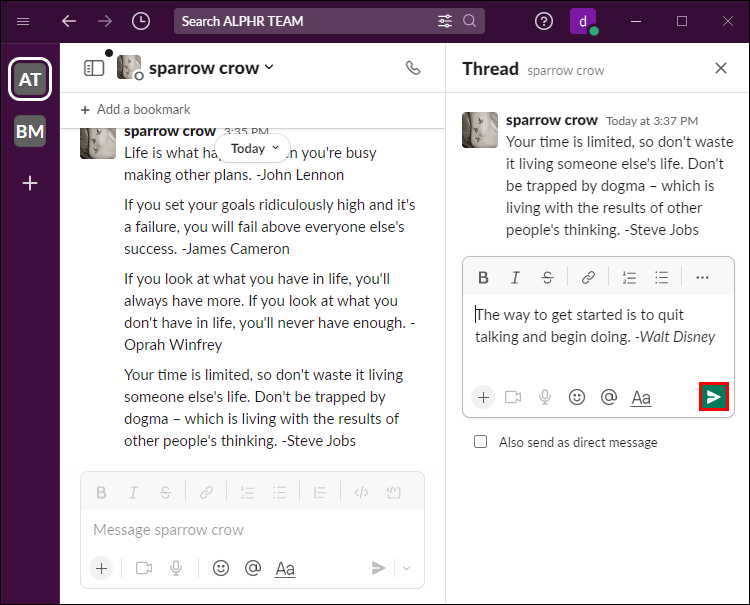Open more formatting options ellipsis in thread
Viewport: 750px width, 605px height.
point(702,277)
